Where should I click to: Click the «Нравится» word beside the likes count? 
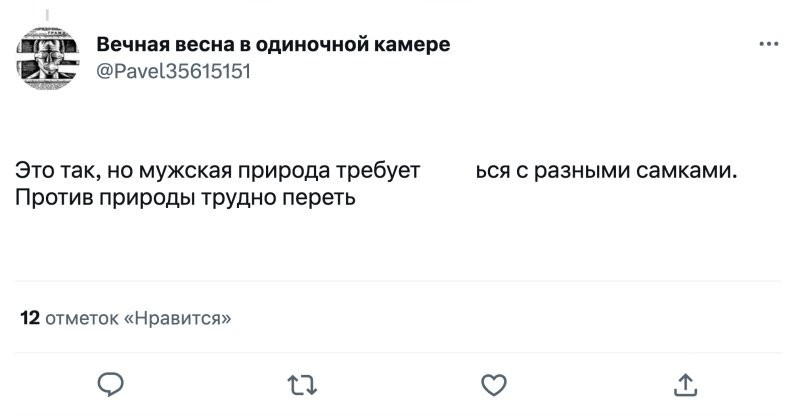pyautogui.click(x=178, y=319)
